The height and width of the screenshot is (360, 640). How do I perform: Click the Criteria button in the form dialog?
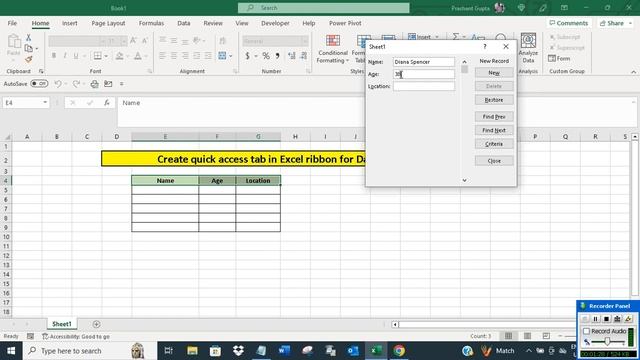[494, 144]
